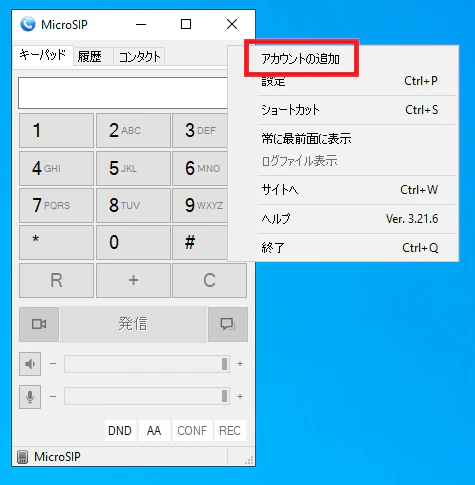Screen dimensions: 475x485
Task: Dial keypad digit 2 ABC
Action: [133, 130]
